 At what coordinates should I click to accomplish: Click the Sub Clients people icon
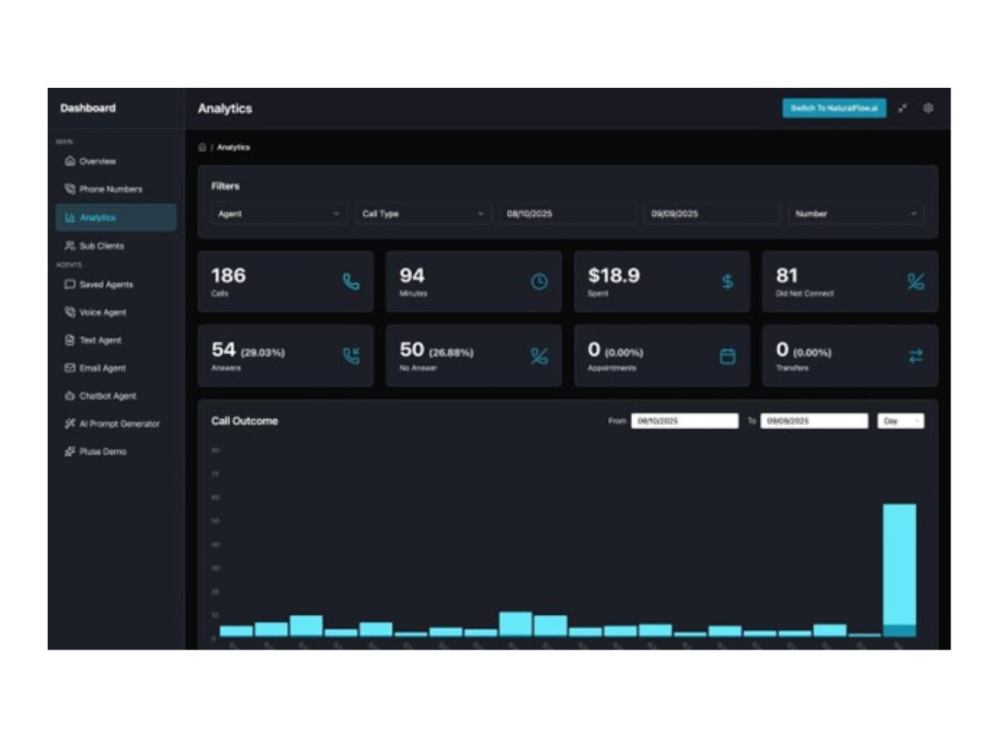(70, 246)
